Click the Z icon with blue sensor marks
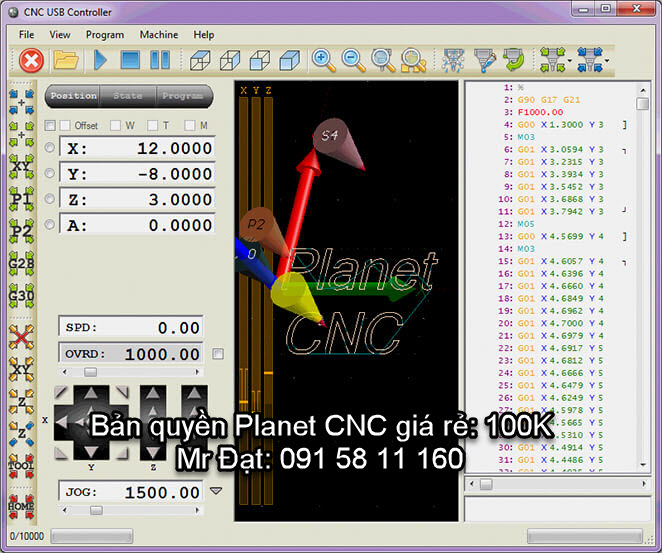 (21, 434)
